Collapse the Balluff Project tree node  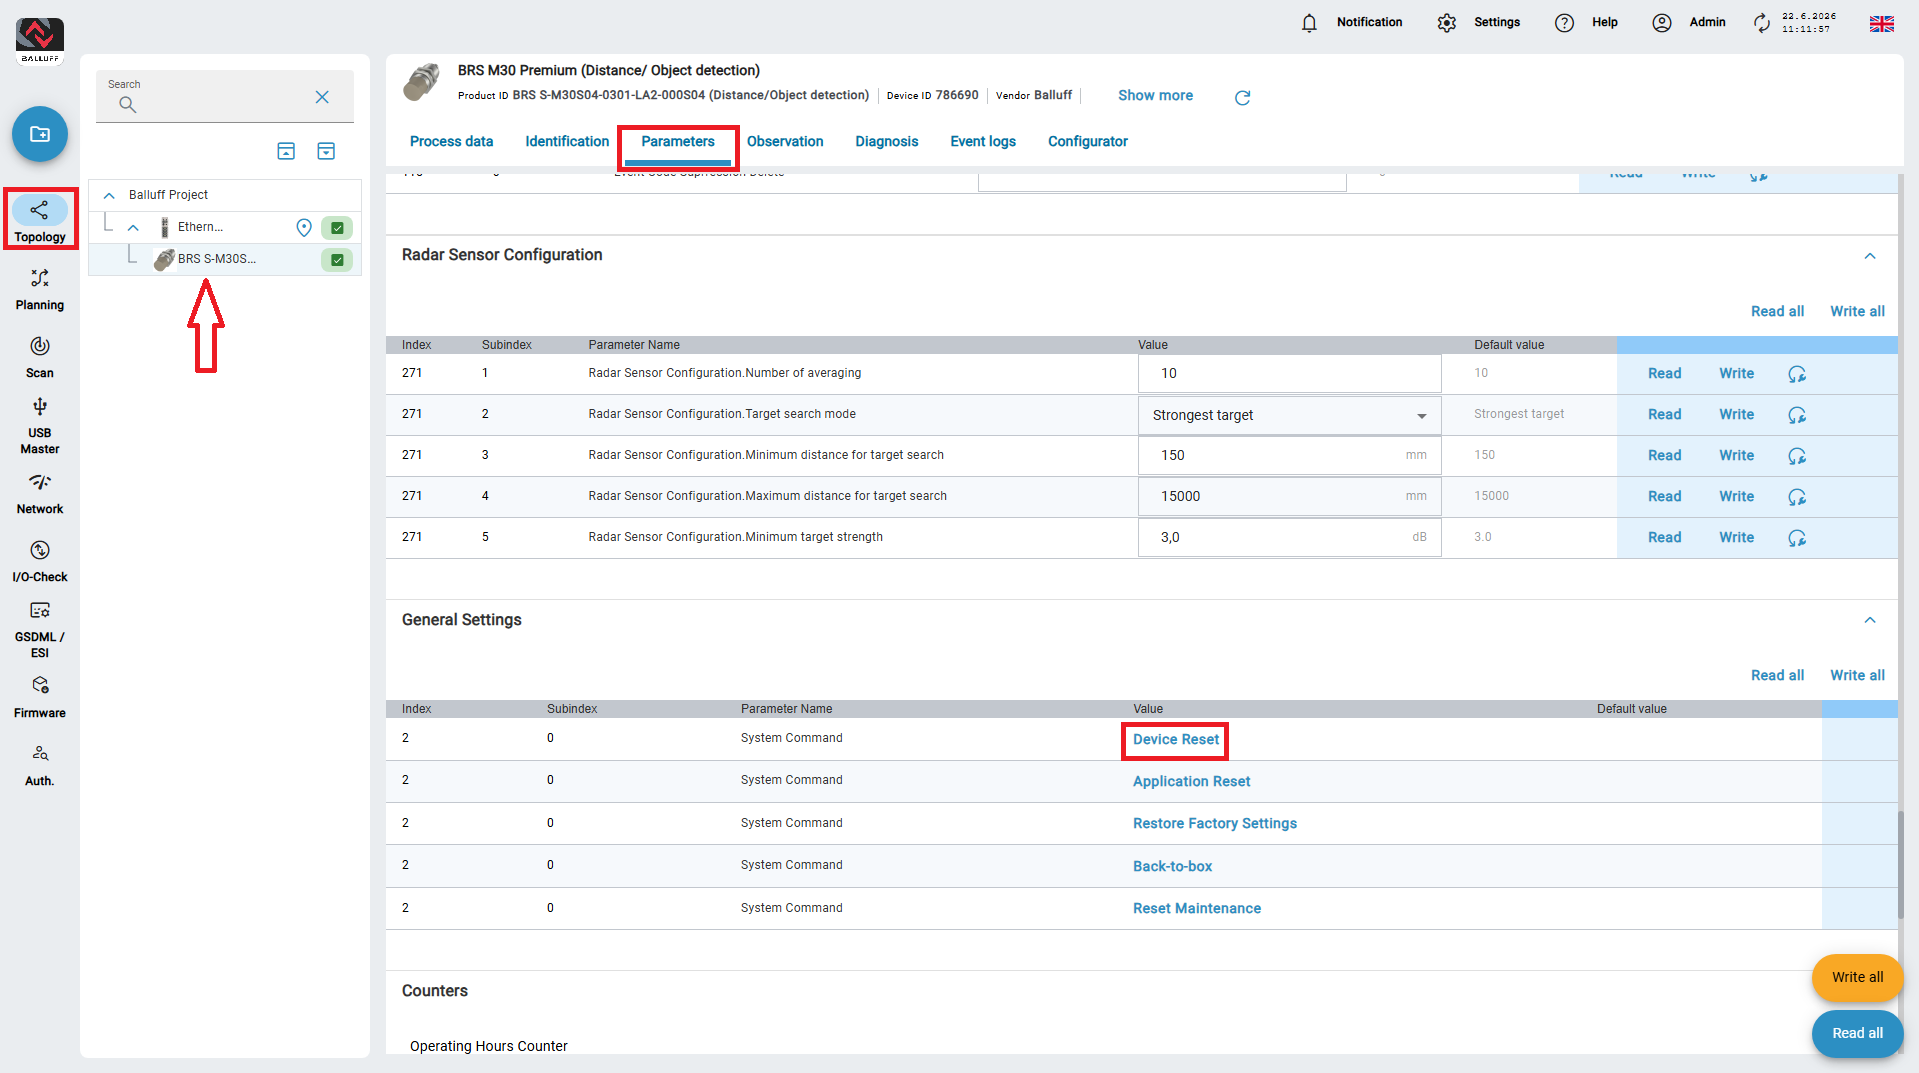pos(109,195)
